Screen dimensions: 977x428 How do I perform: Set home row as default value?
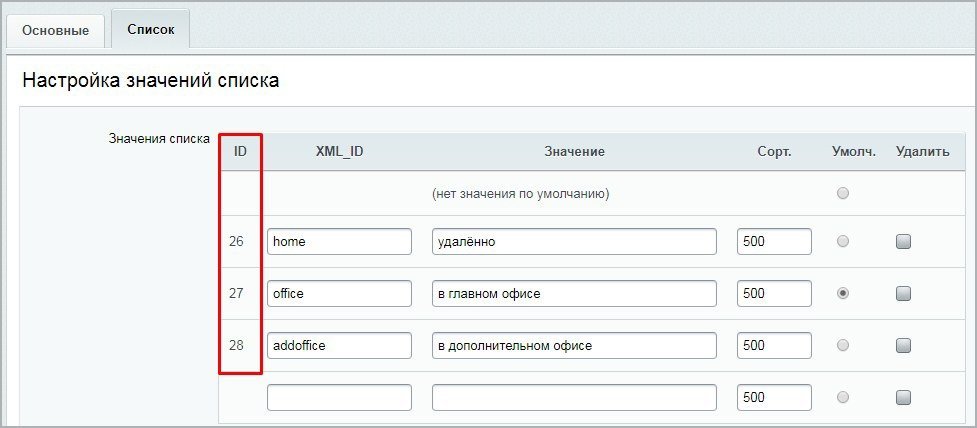click(x=843, y=241)
